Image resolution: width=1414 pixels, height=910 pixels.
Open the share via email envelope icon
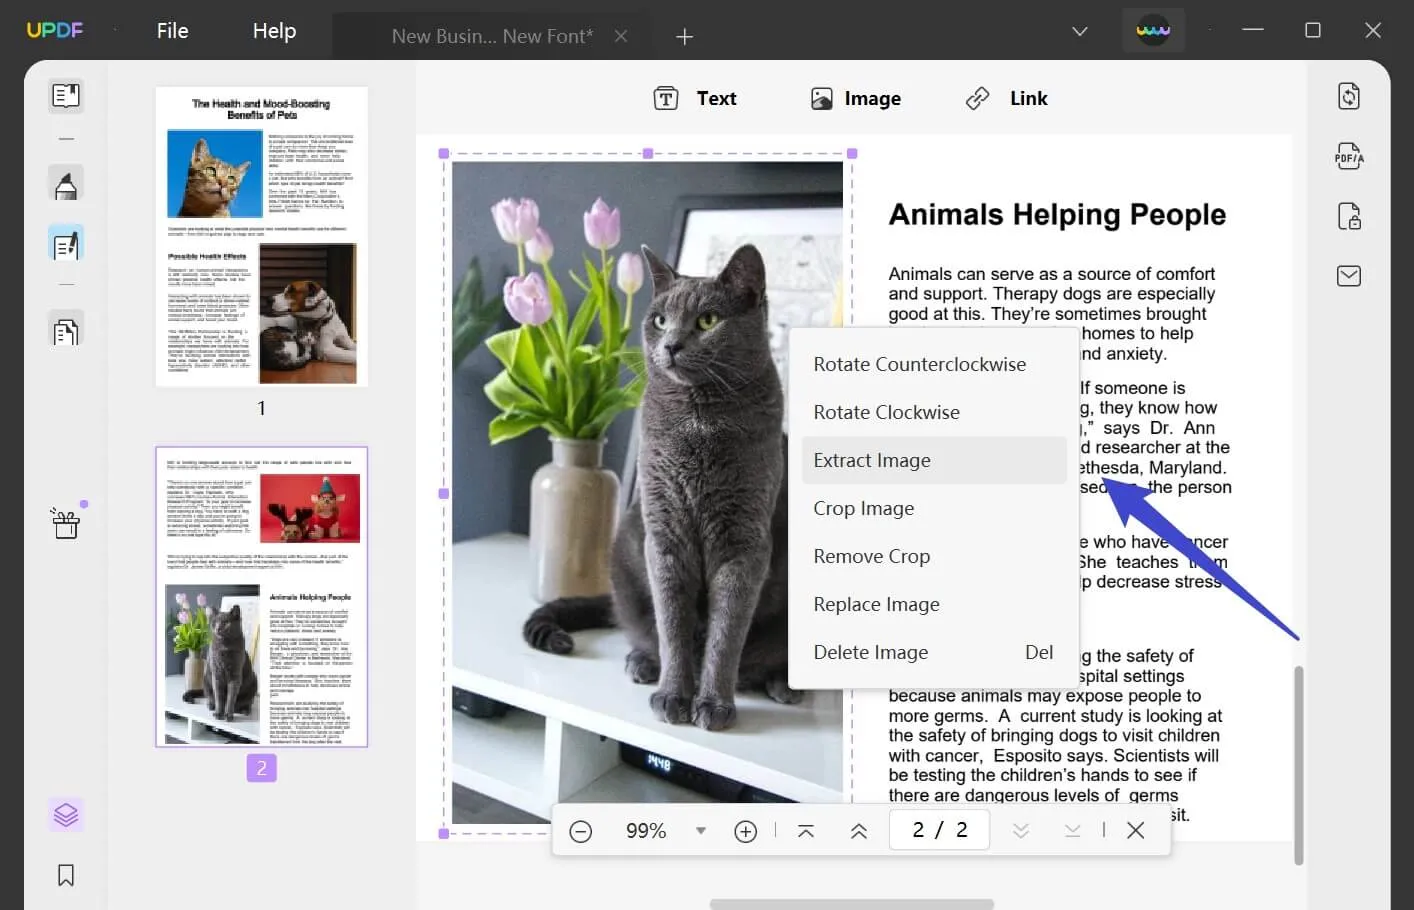pyautogui.click(x=1349, y=276)
